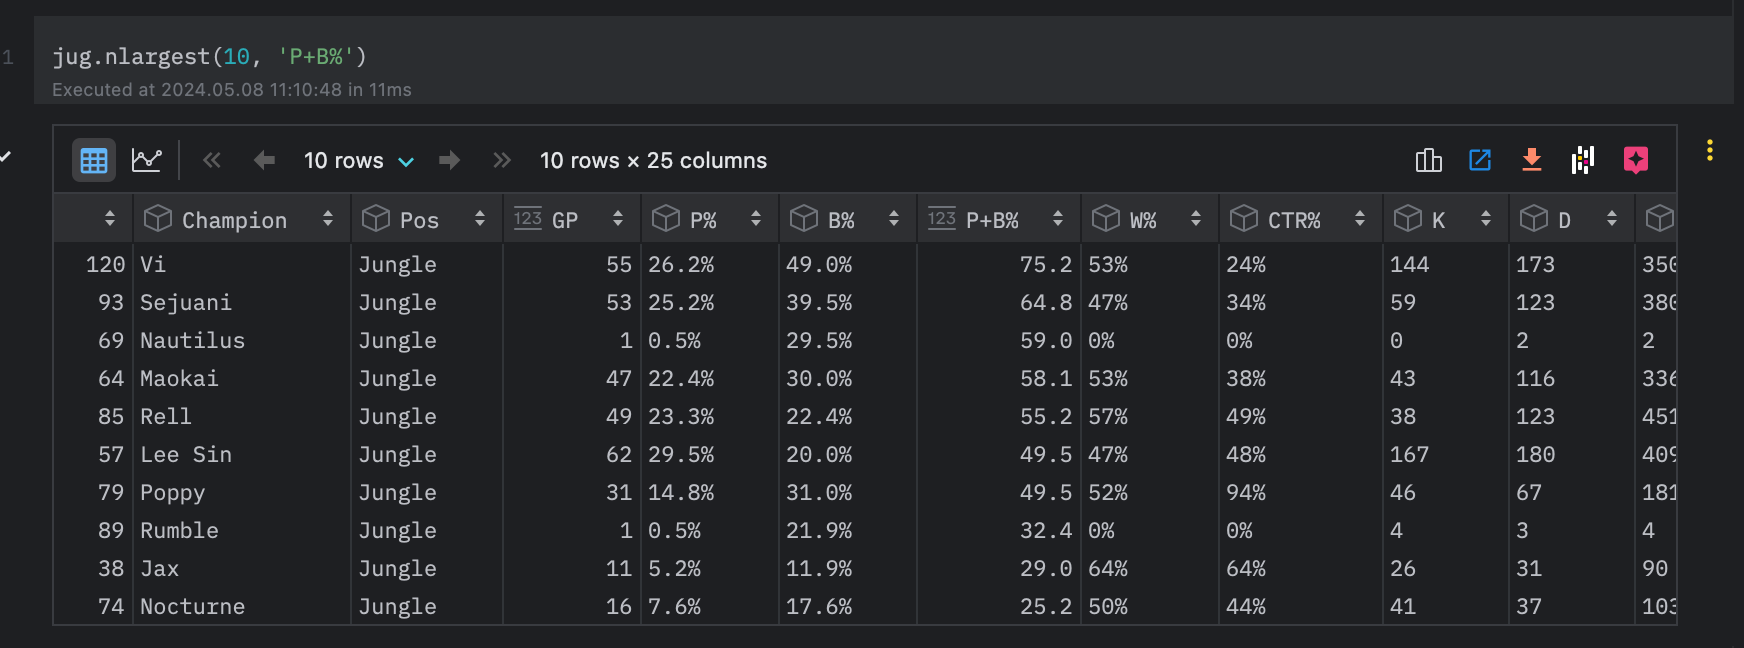Click the P+B% value 25.2 for Nocturne
The height and width of the screenshot is (648, 1744).
click(x=1045, y=606)
